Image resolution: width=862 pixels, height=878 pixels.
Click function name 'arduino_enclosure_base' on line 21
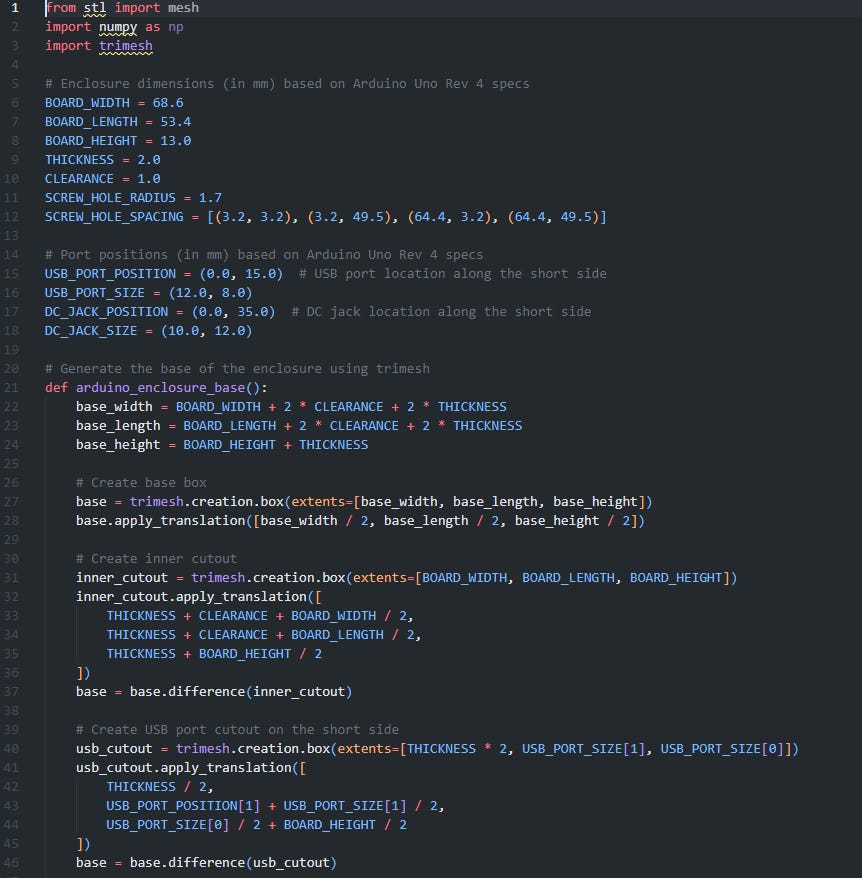click(161, 388)
